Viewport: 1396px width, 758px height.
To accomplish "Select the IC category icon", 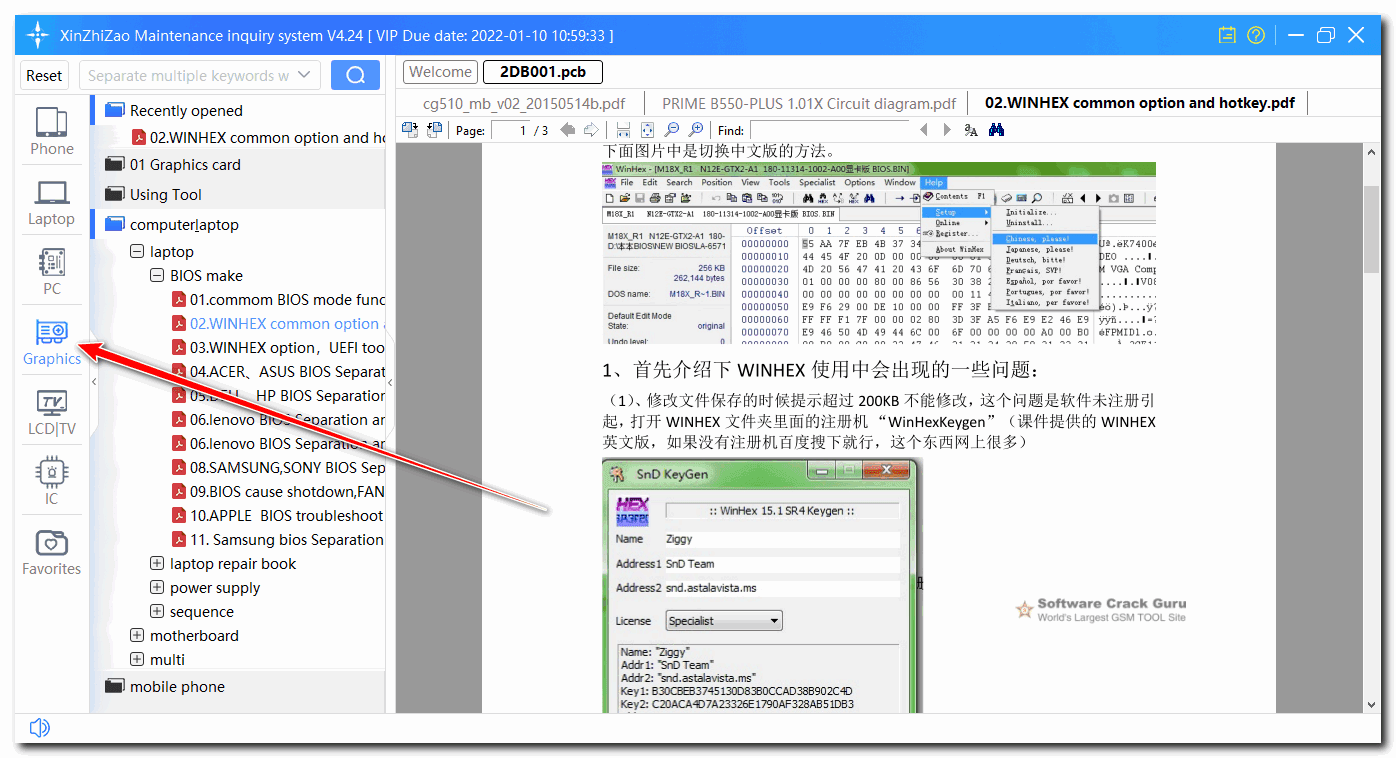I will click(51, 478).
